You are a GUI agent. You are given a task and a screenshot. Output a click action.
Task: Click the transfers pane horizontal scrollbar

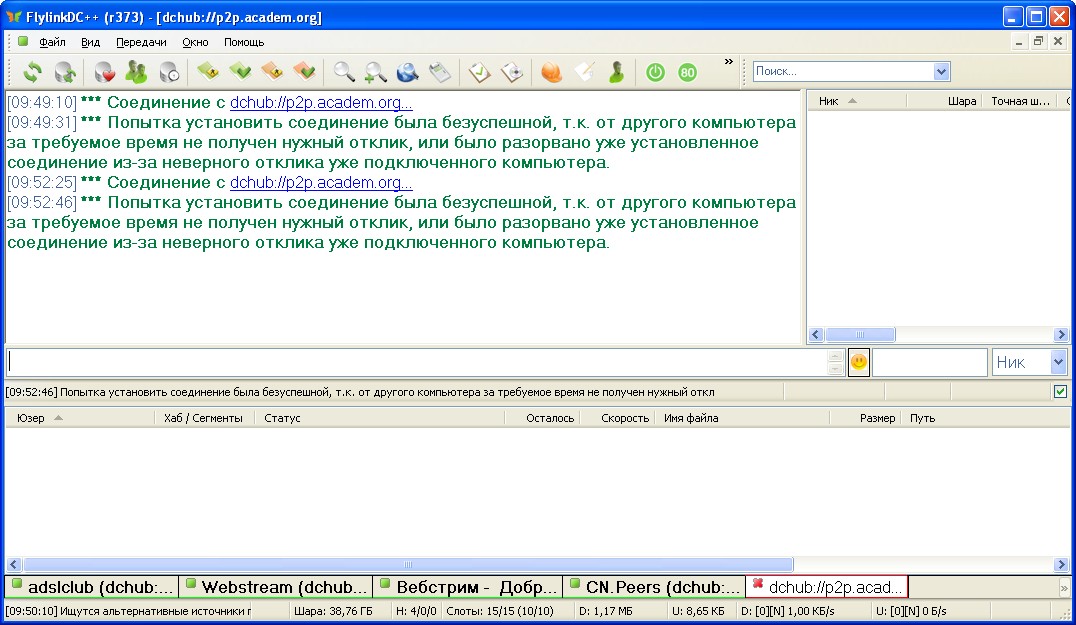(x=408, y=565)
